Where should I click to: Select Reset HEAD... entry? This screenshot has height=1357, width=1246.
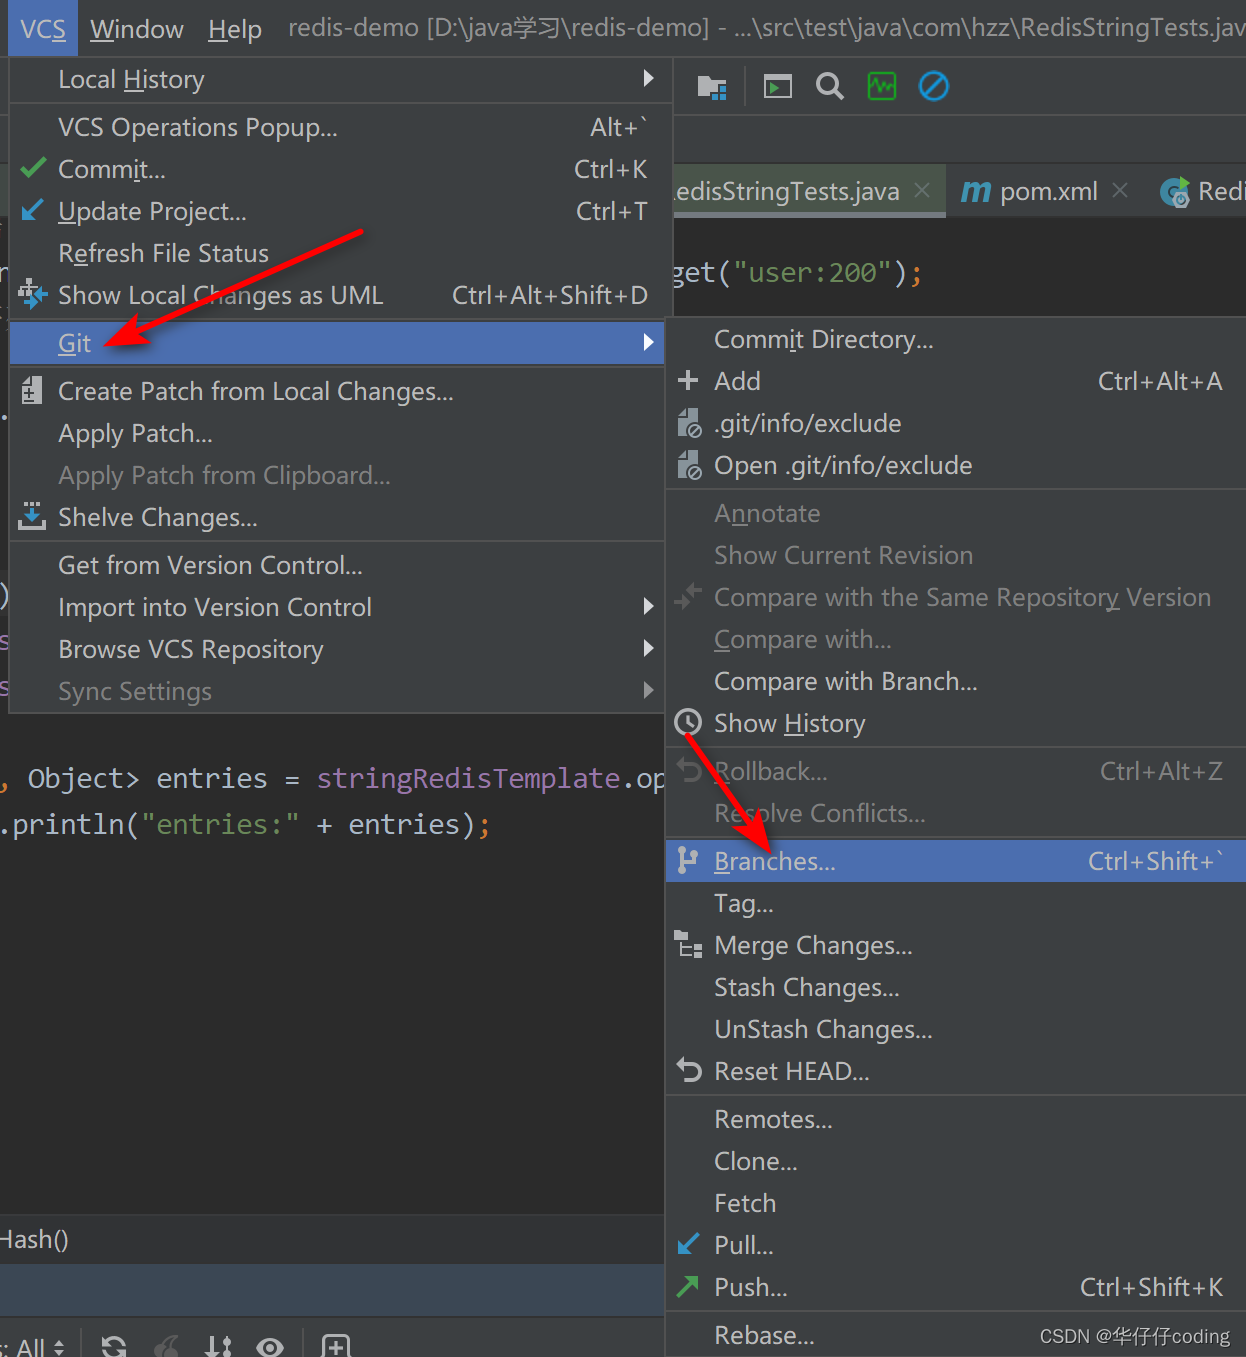(956, 1071)
